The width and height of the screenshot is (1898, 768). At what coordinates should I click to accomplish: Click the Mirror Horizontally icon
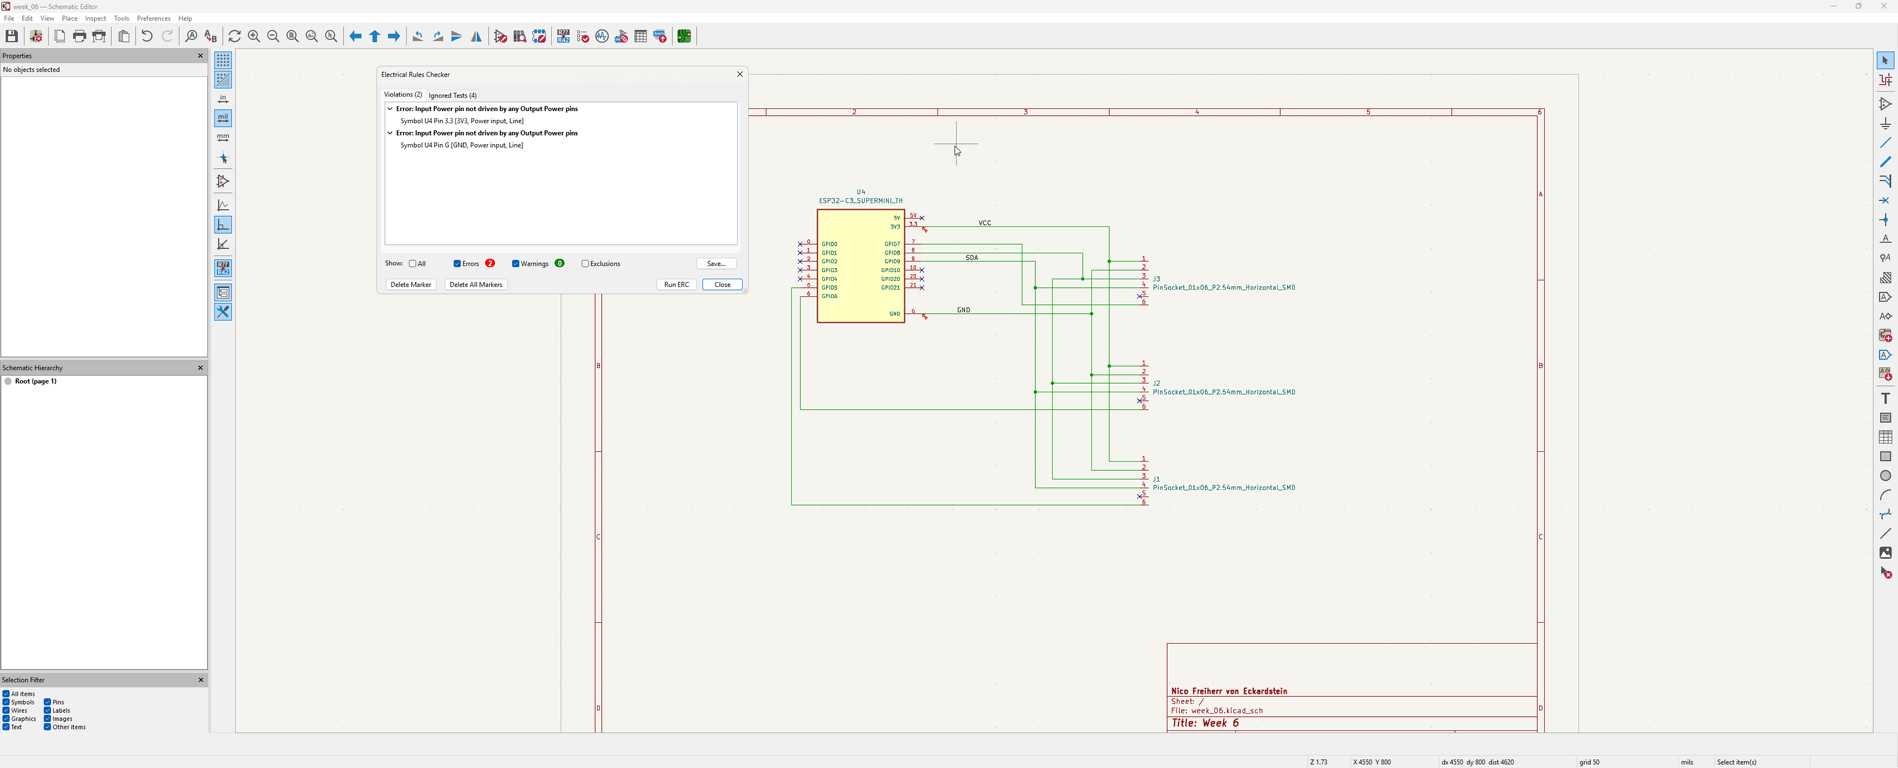tap(477, 36)
